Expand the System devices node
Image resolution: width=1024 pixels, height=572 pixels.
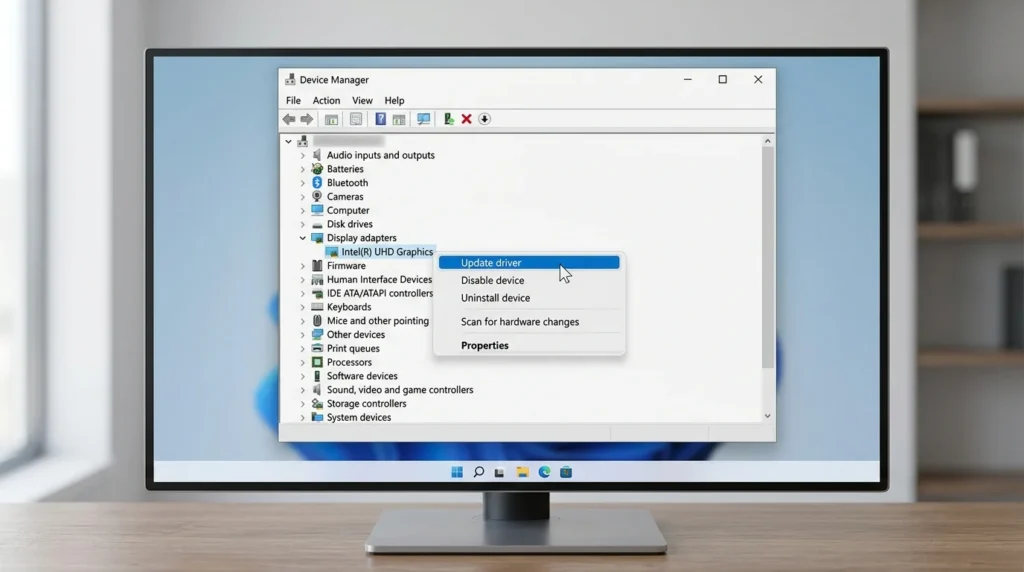(302, 417)
